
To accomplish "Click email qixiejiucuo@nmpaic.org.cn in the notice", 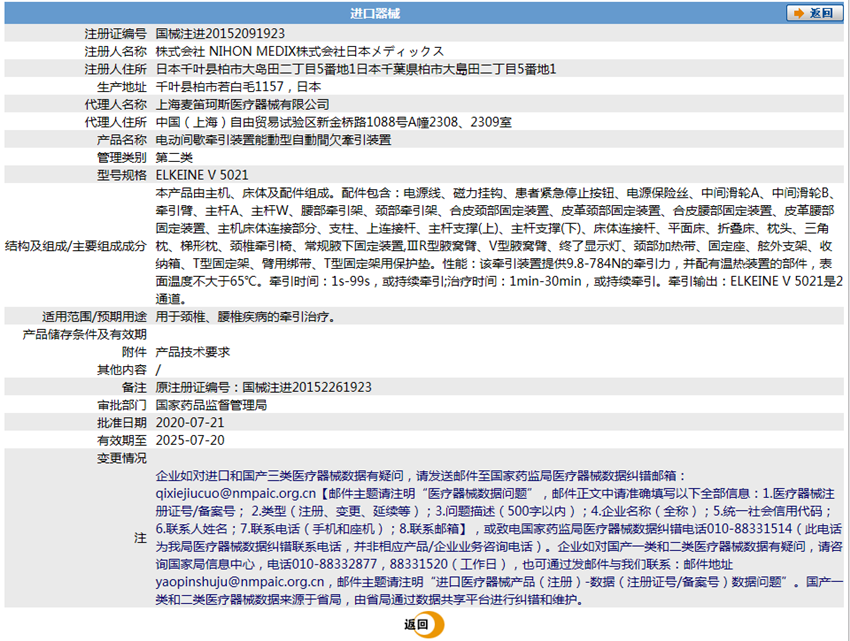I will coord(235,493).
